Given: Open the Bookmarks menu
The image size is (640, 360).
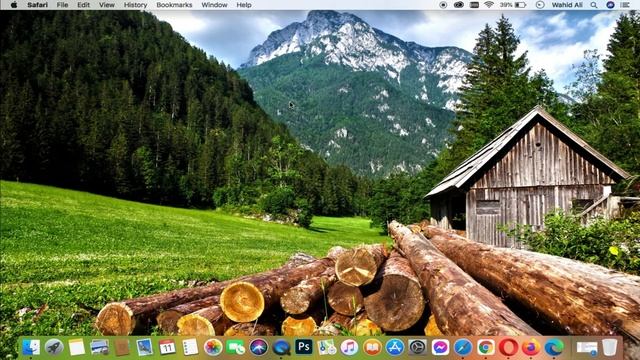Looking at the screenshot, I should click(174, 5).
